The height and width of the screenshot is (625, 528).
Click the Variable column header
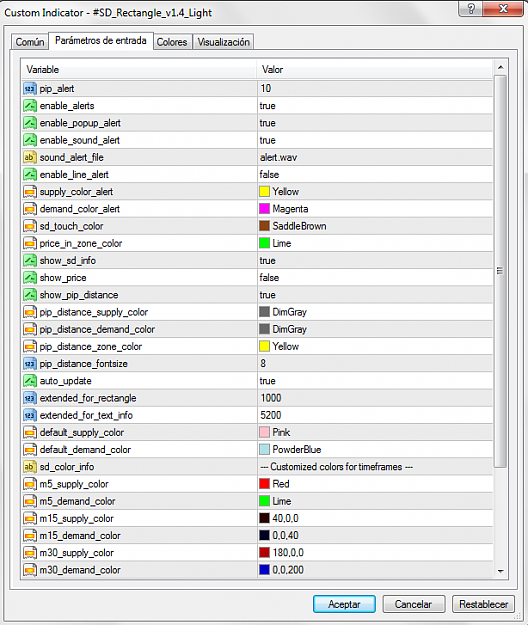(139, 70)
